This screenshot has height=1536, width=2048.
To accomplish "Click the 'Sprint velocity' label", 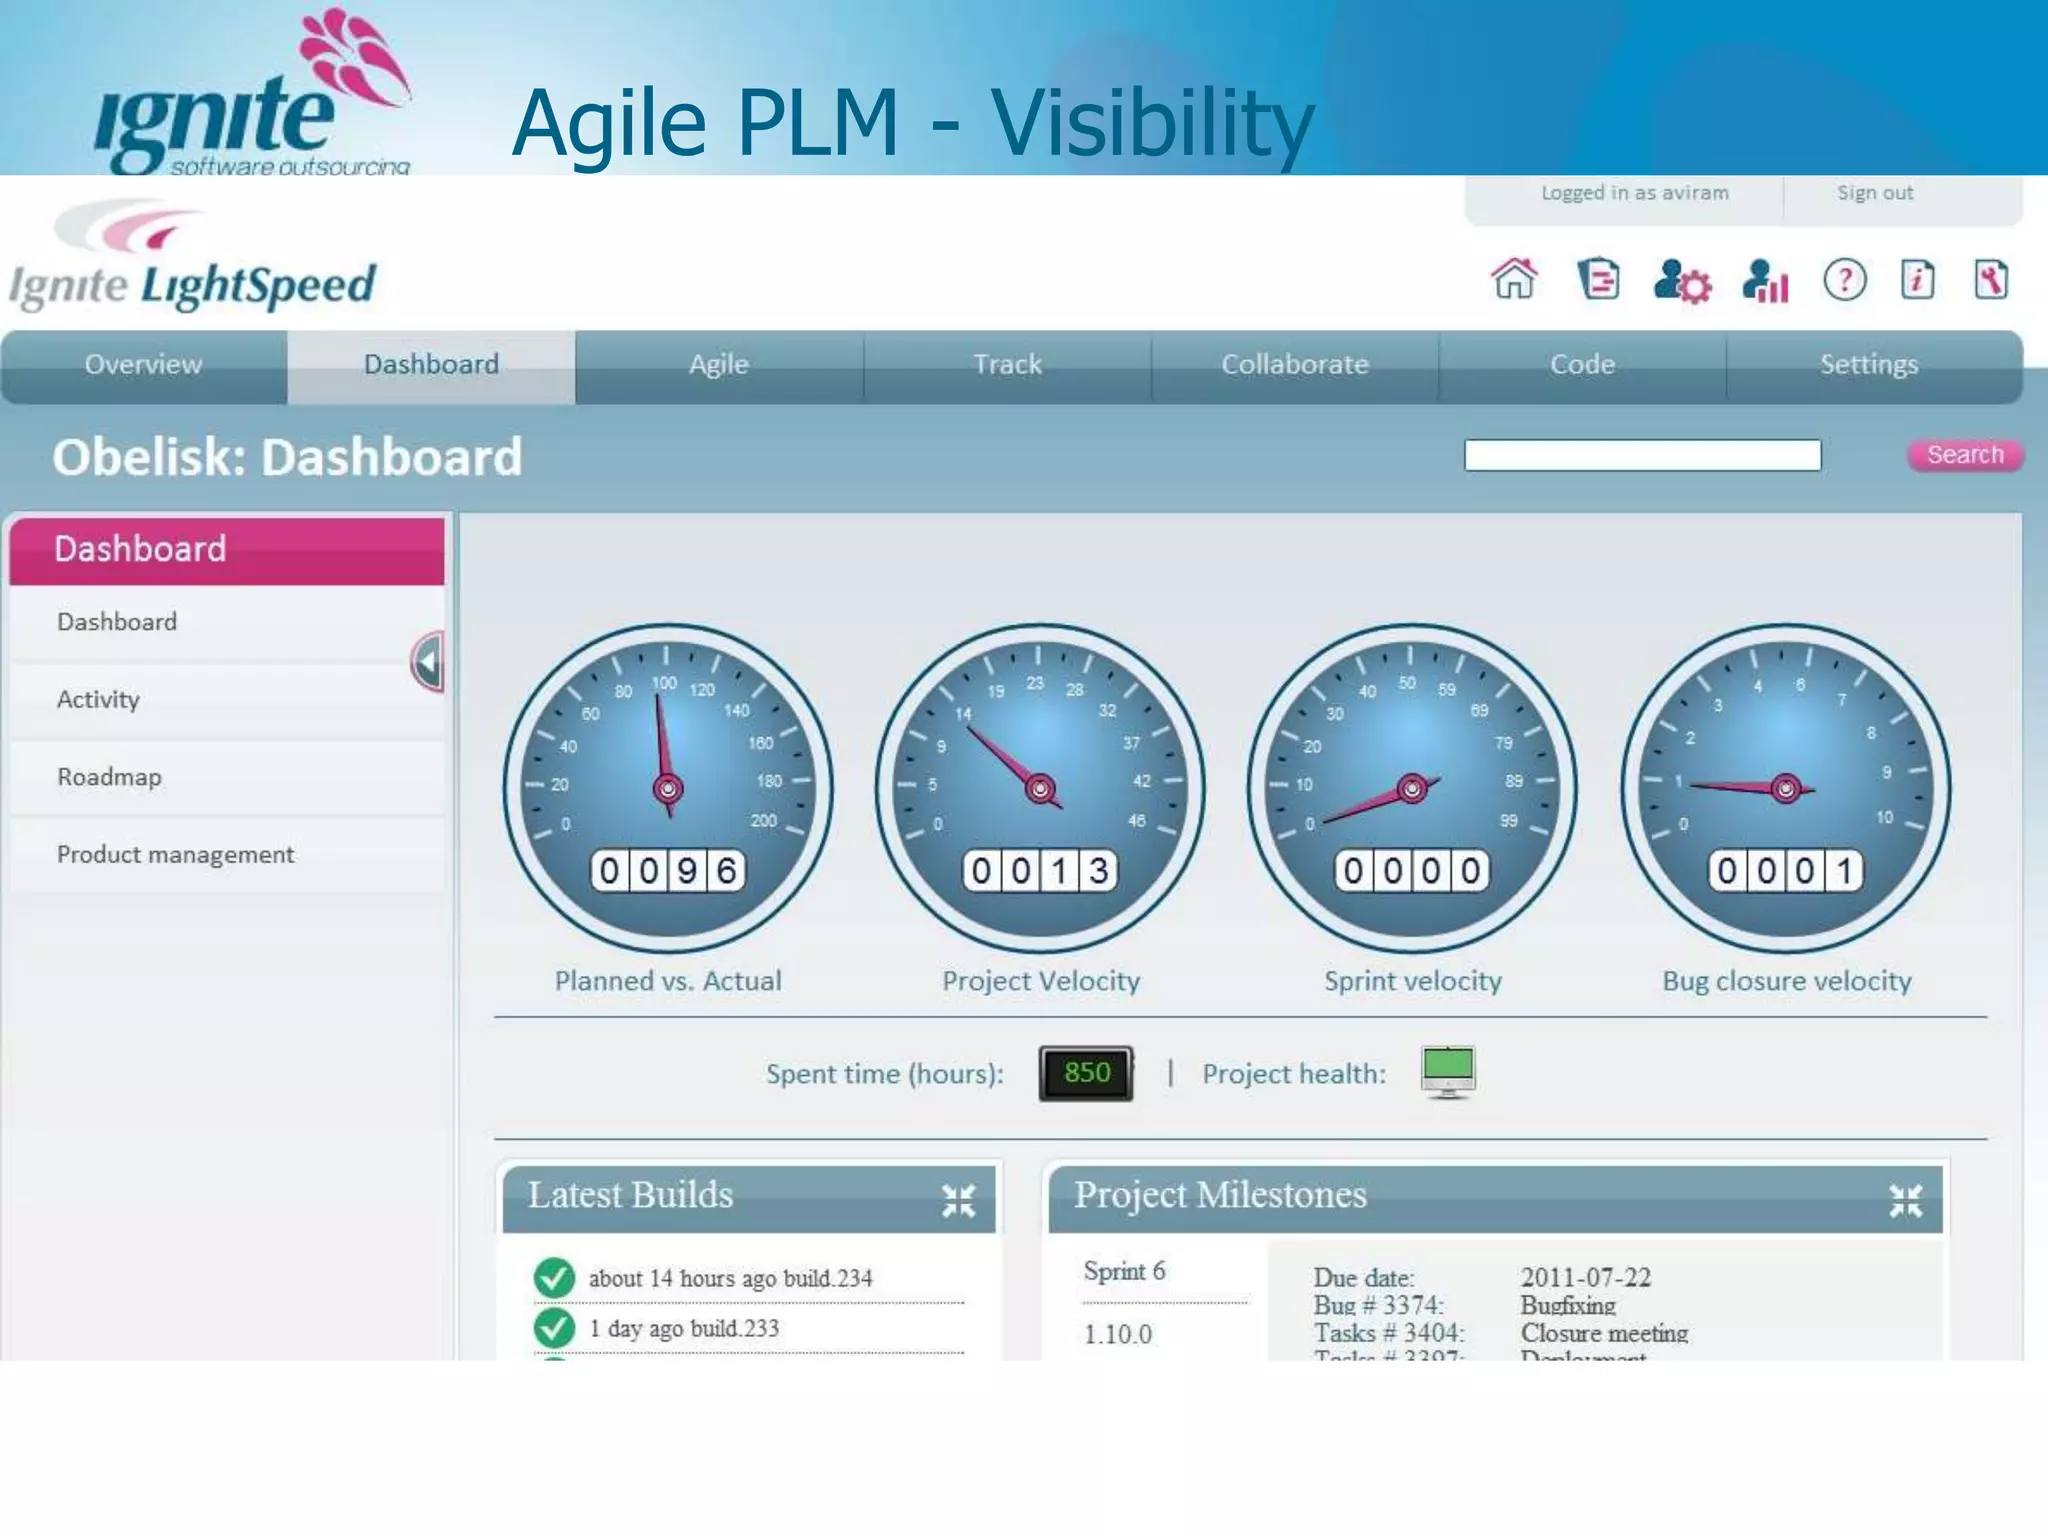I will tap(1413, 981).
